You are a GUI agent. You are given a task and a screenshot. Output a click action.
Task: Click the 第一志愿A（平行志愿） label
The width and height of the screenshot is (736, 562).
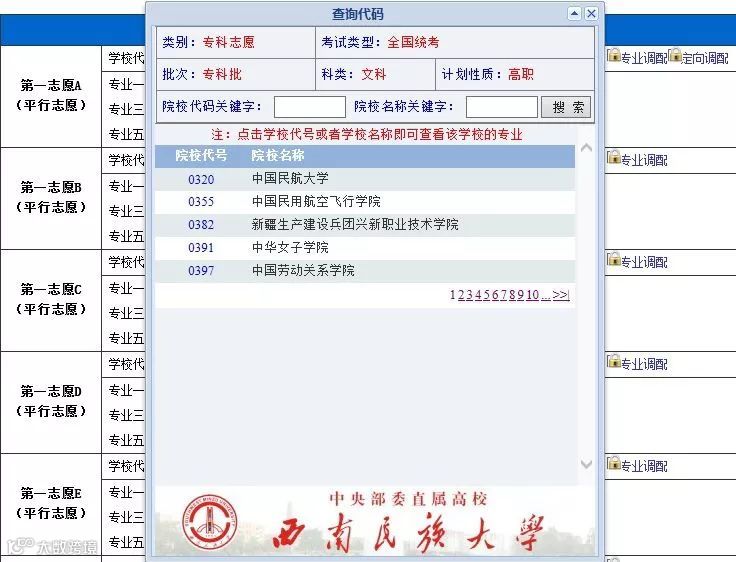point(51,95)
